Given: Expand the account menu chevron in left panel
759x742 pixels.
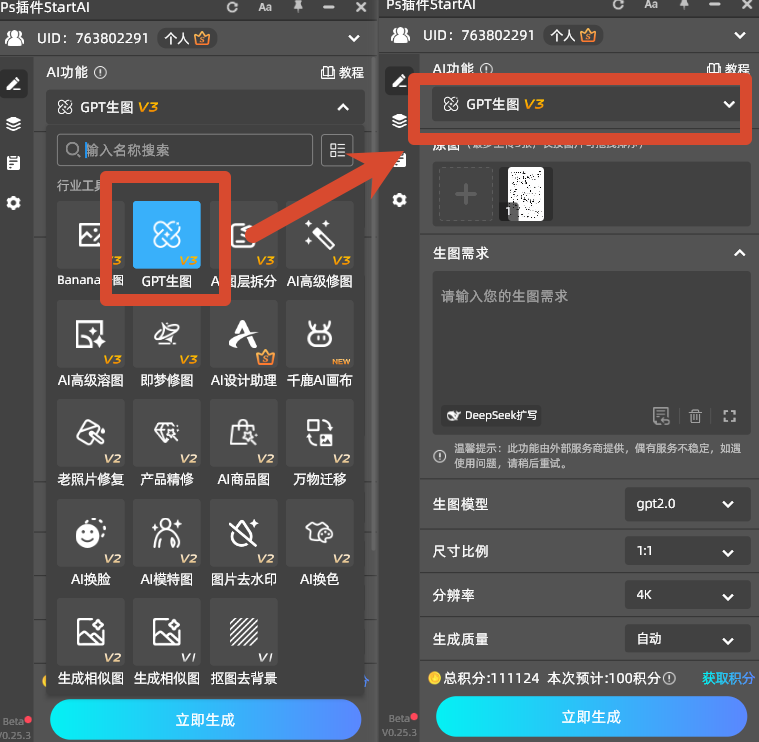Looking at the screenshot, I should pyautogui.click(x=354, y=38).
